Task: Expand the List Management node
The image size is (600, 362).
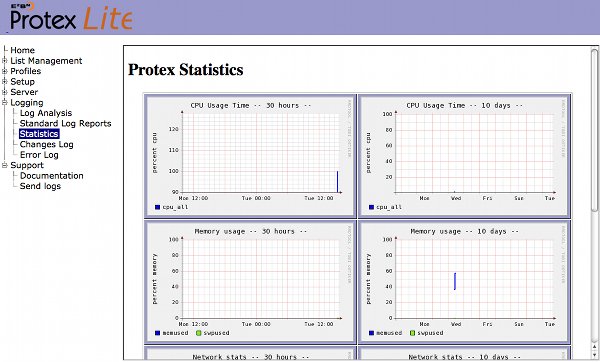Action: pyautogui.click(x=5, y=60)
